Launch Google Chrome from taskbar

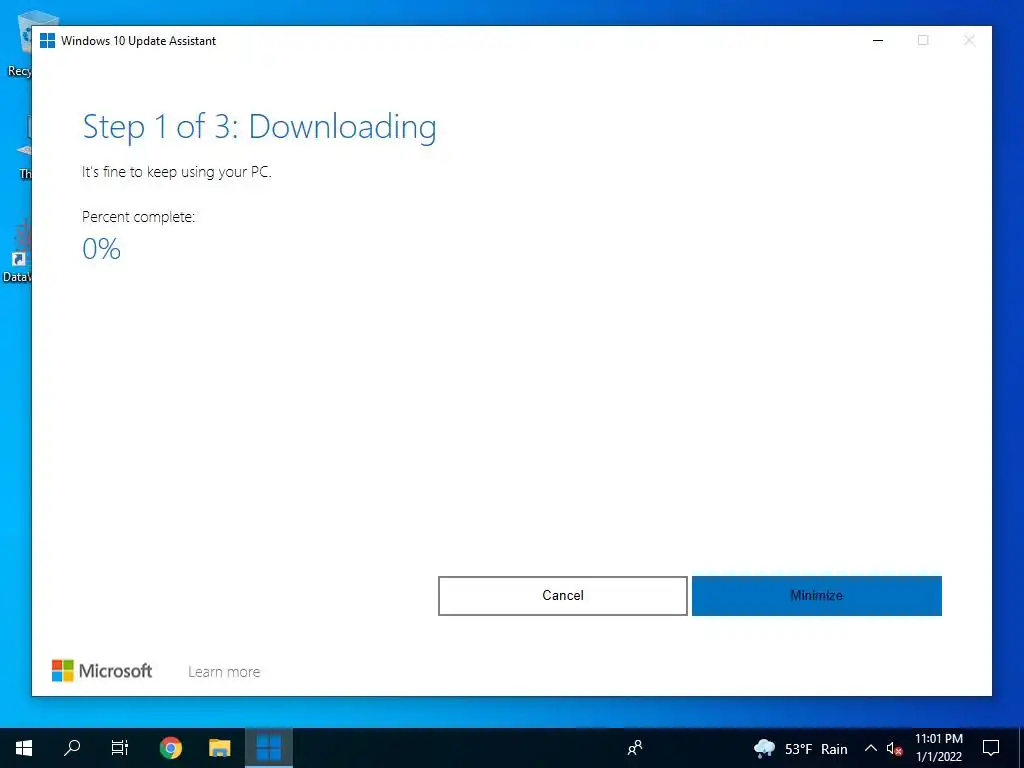click(x=170, y=748)
